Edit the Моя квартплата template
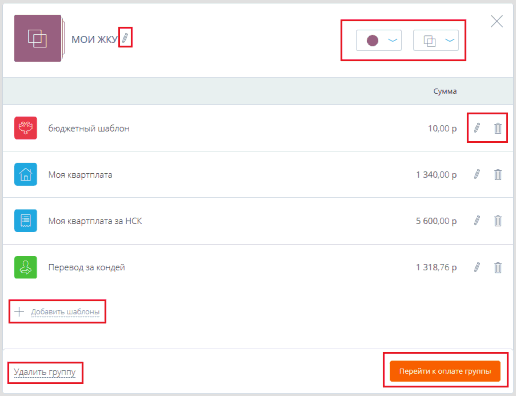 coord(477,174)
